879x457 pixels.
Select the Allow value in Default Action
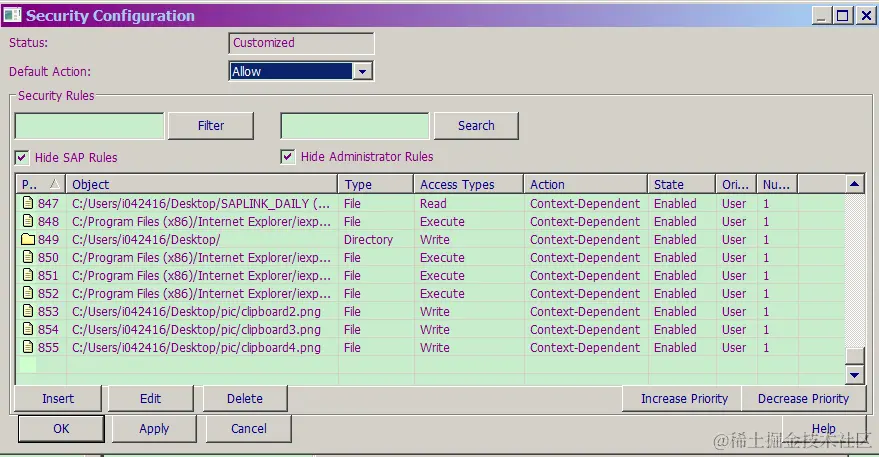point(291,71)
